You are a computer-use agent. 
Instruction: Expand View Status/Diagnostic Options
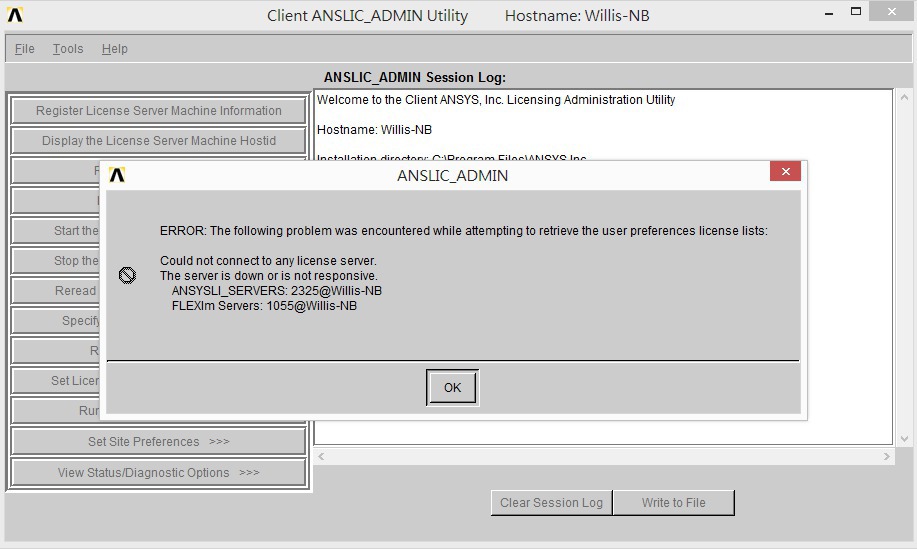(x=158, y=472)
